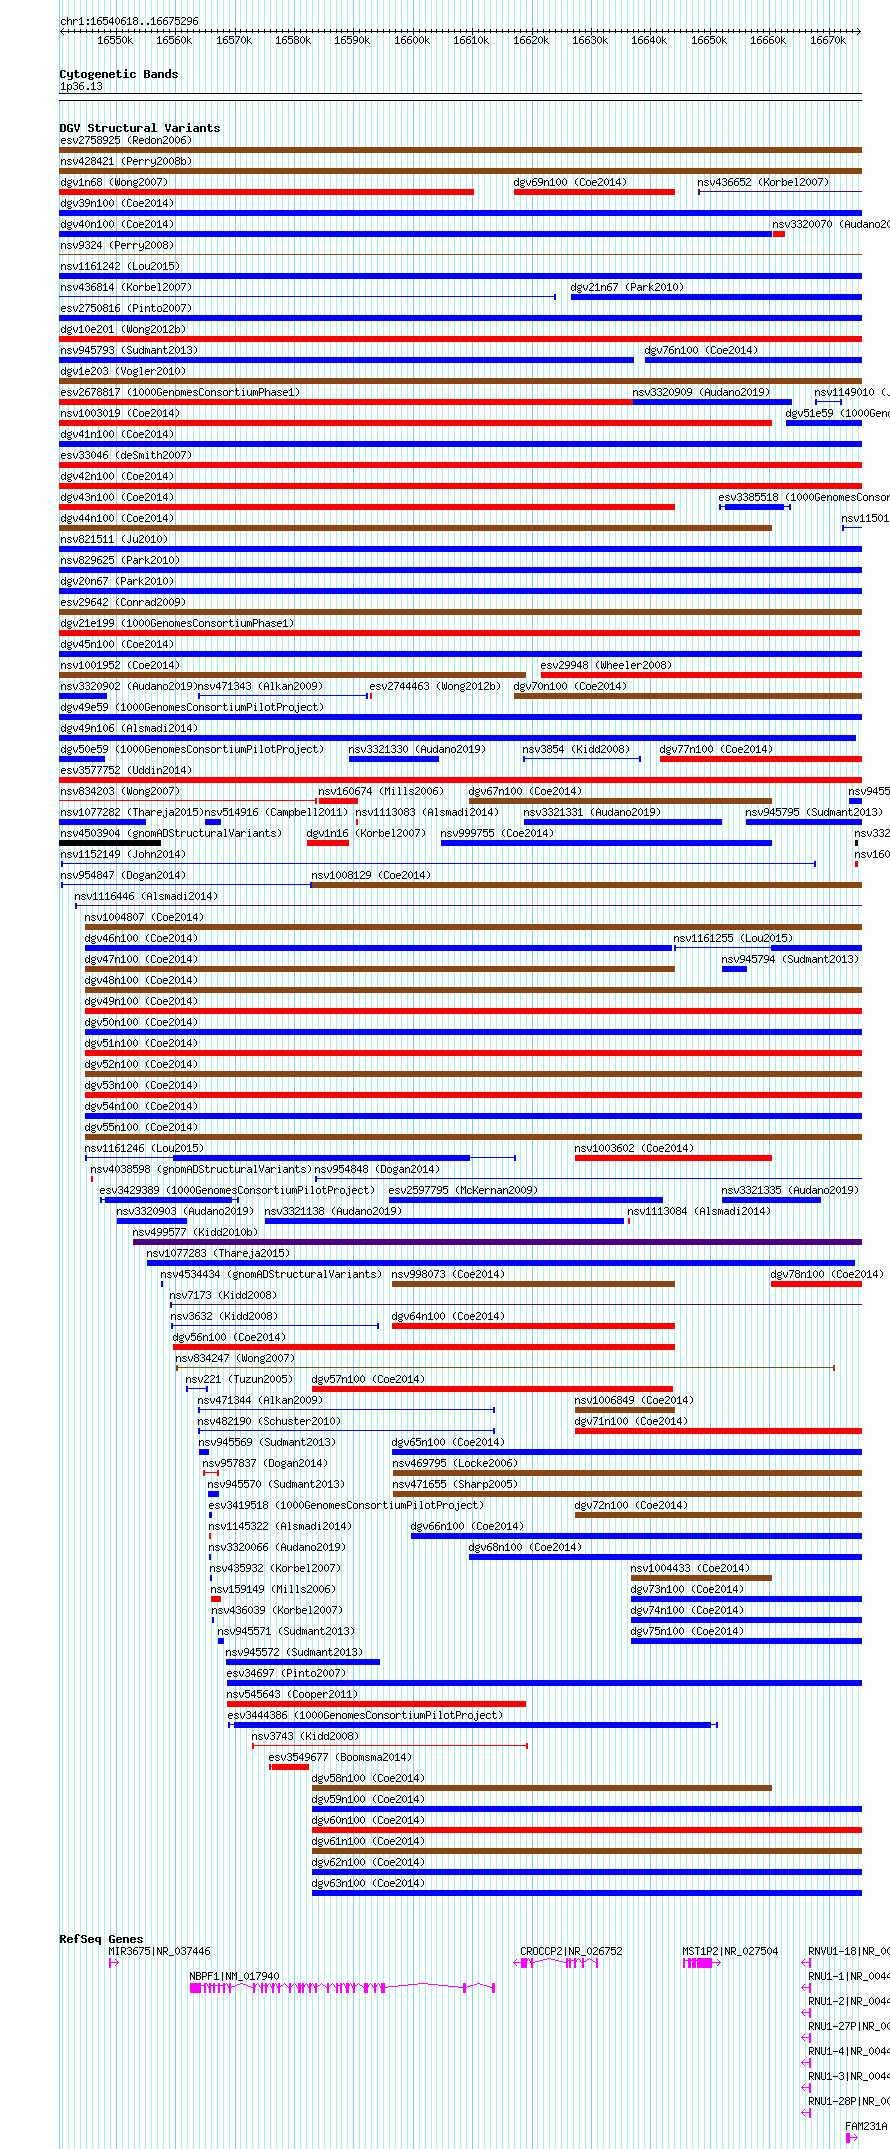
Task: Open variant nsv499577 (Kidd2010b)
Action: 195,1232
